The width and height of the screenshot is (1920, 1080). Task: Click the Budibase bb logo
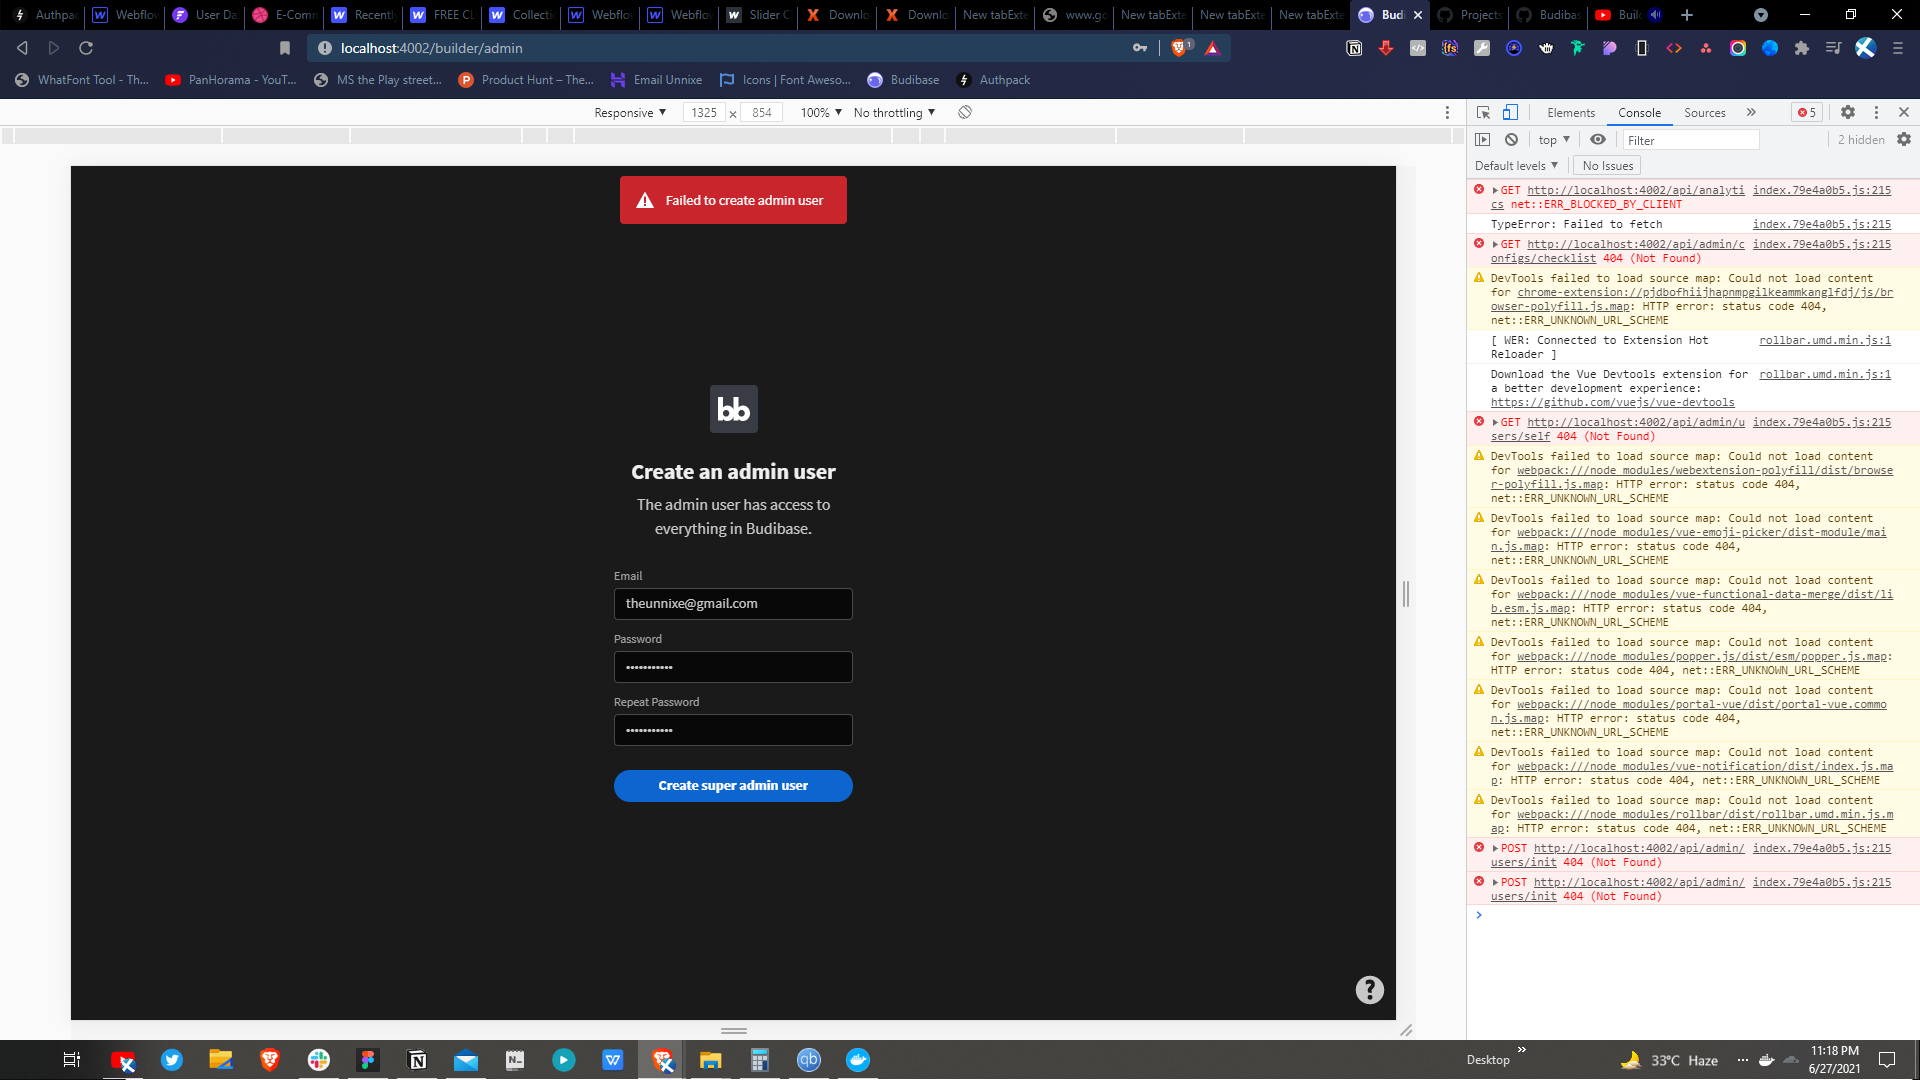click(733, 409)
